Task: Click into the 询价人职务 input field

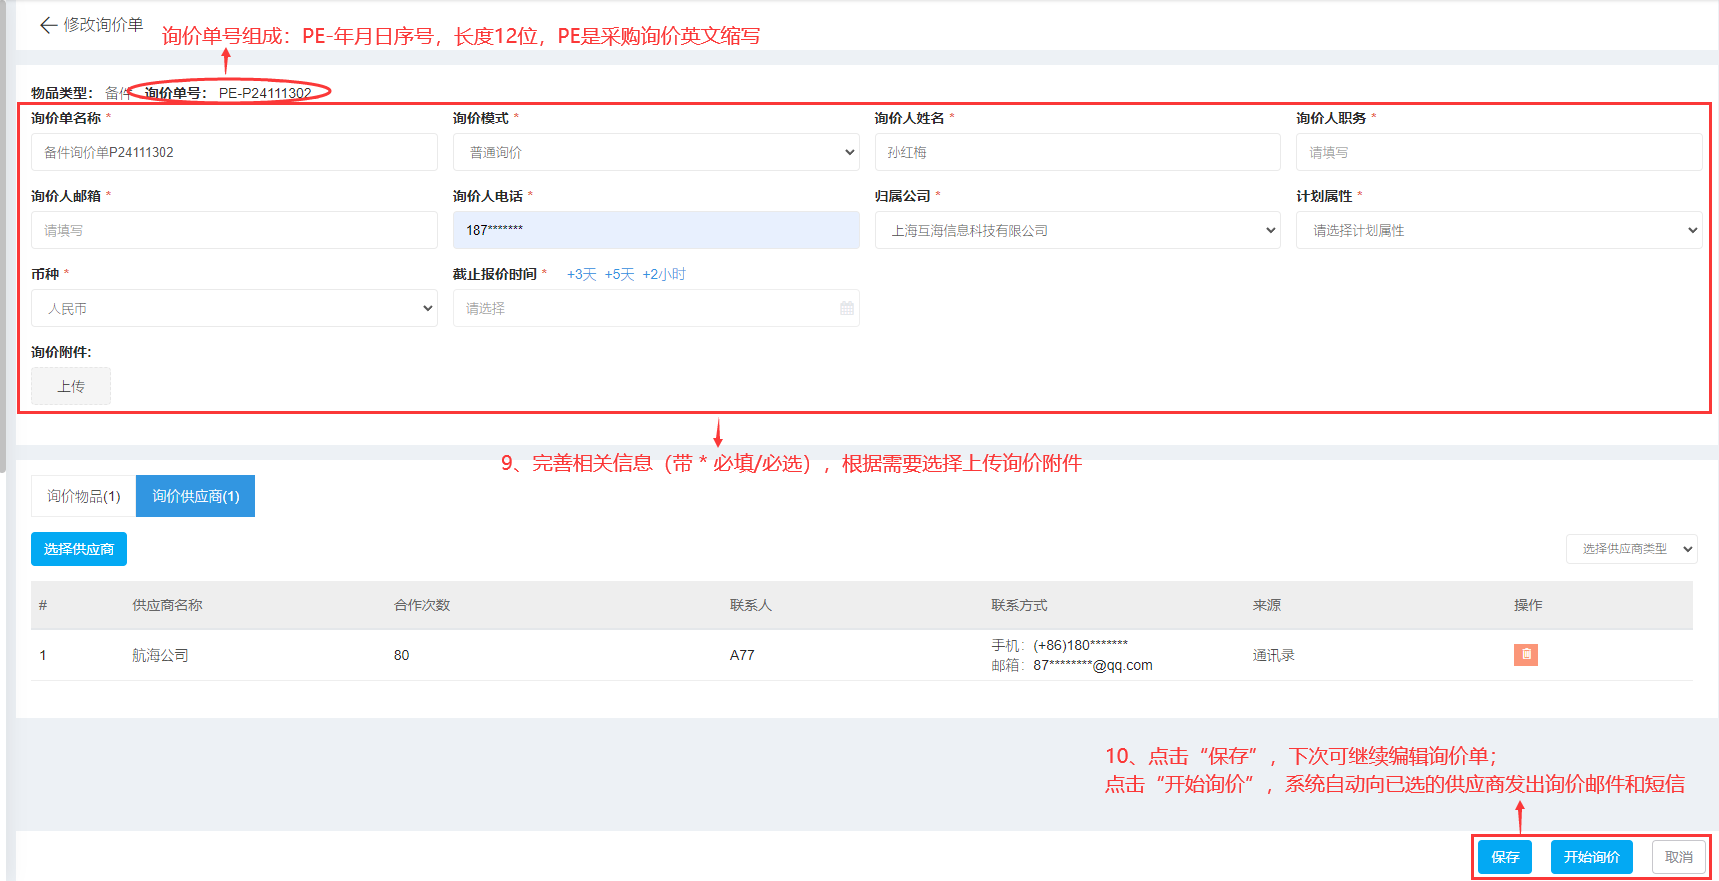Action: 1499,152
